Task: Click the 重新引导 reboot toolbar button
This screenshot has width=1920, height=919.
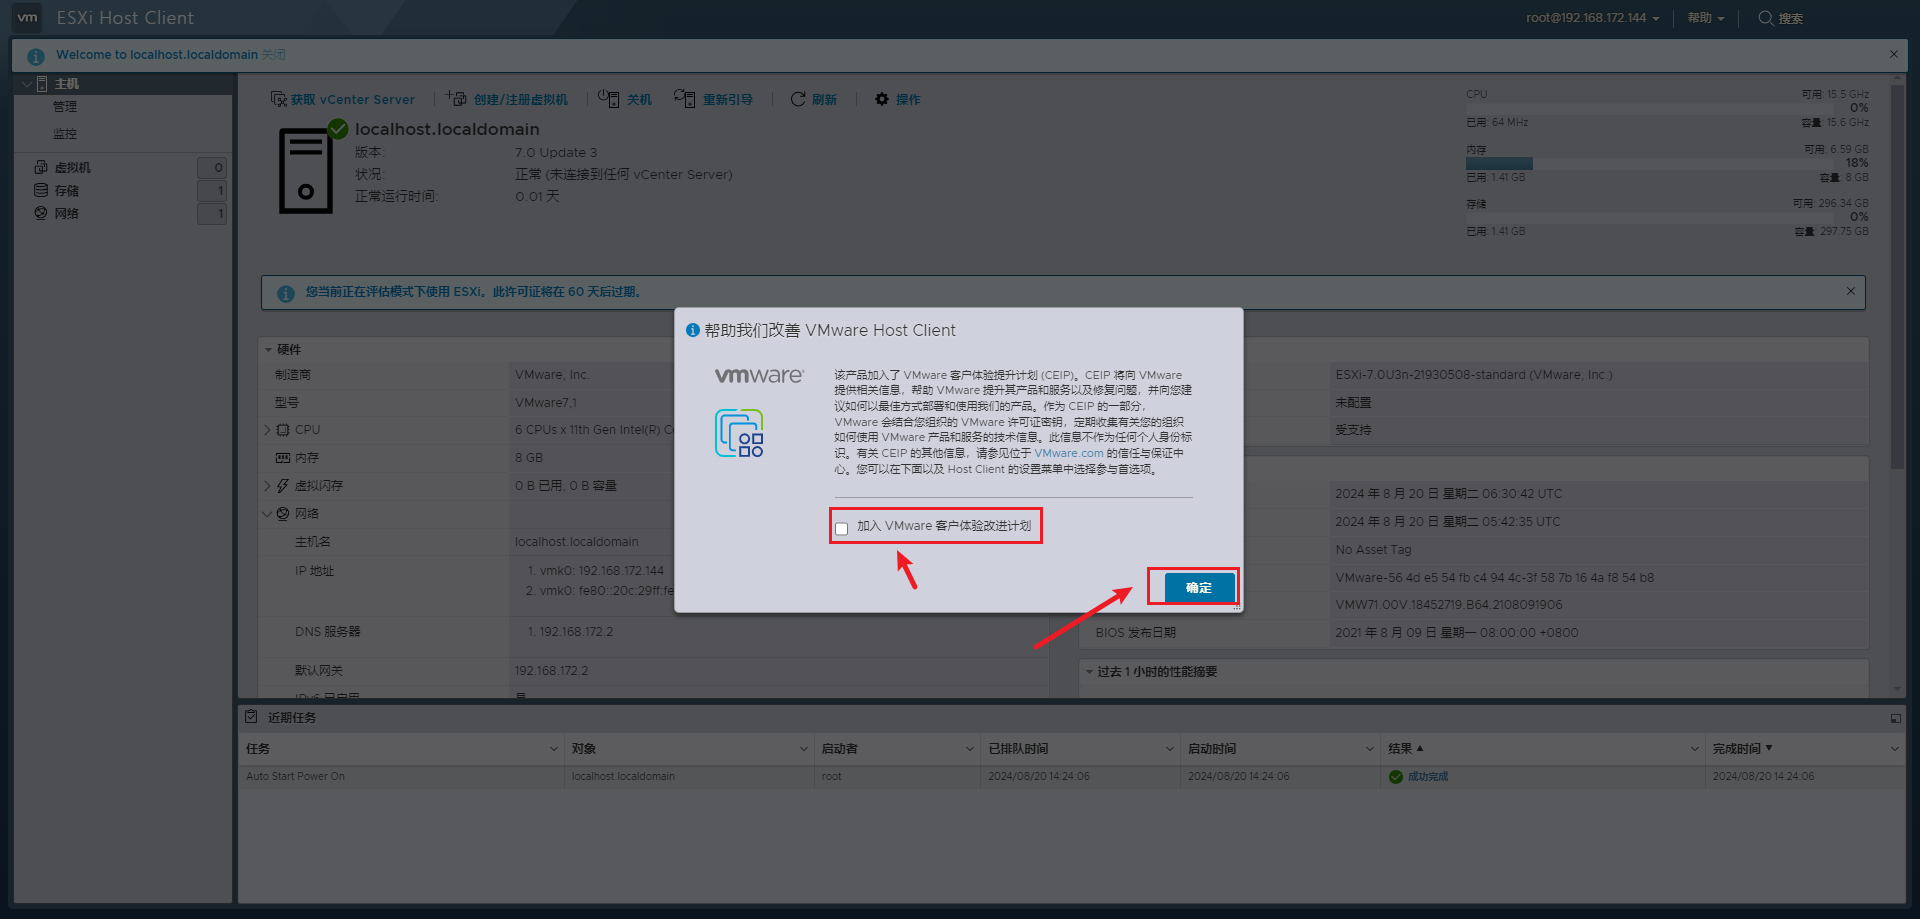Action: coord(713,99)
